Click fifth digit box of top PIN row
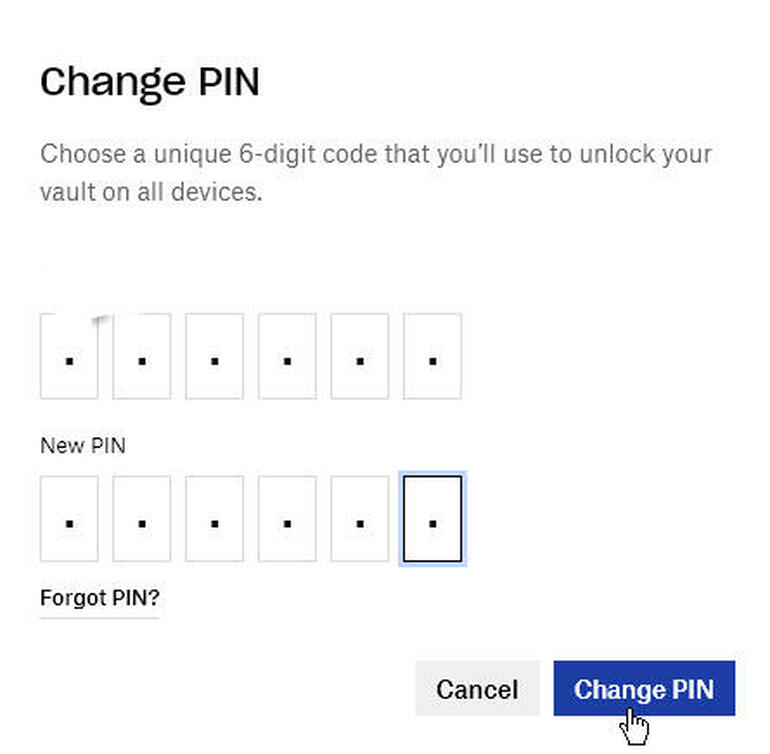This screenshot has width=770, height=754. tap(359, 356)
